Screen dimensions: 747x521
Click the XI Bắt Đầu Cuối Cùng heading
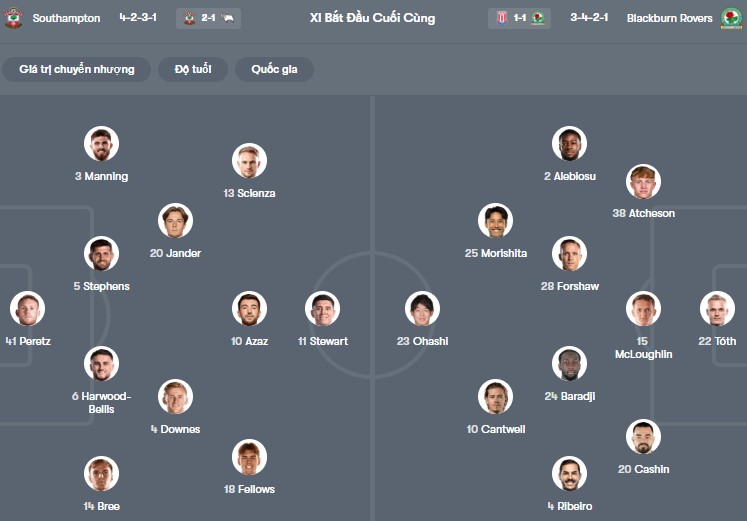coord(372,18)
